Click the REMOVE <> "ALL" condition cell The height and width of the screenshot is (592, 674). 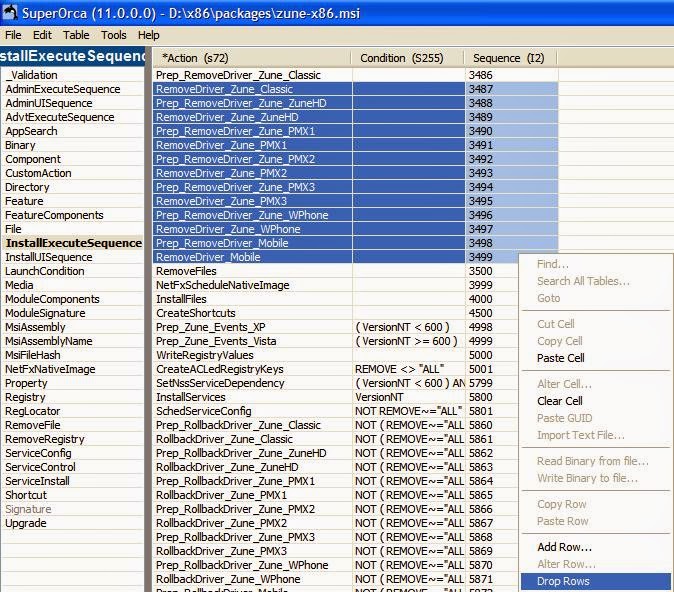coord(409,369)
